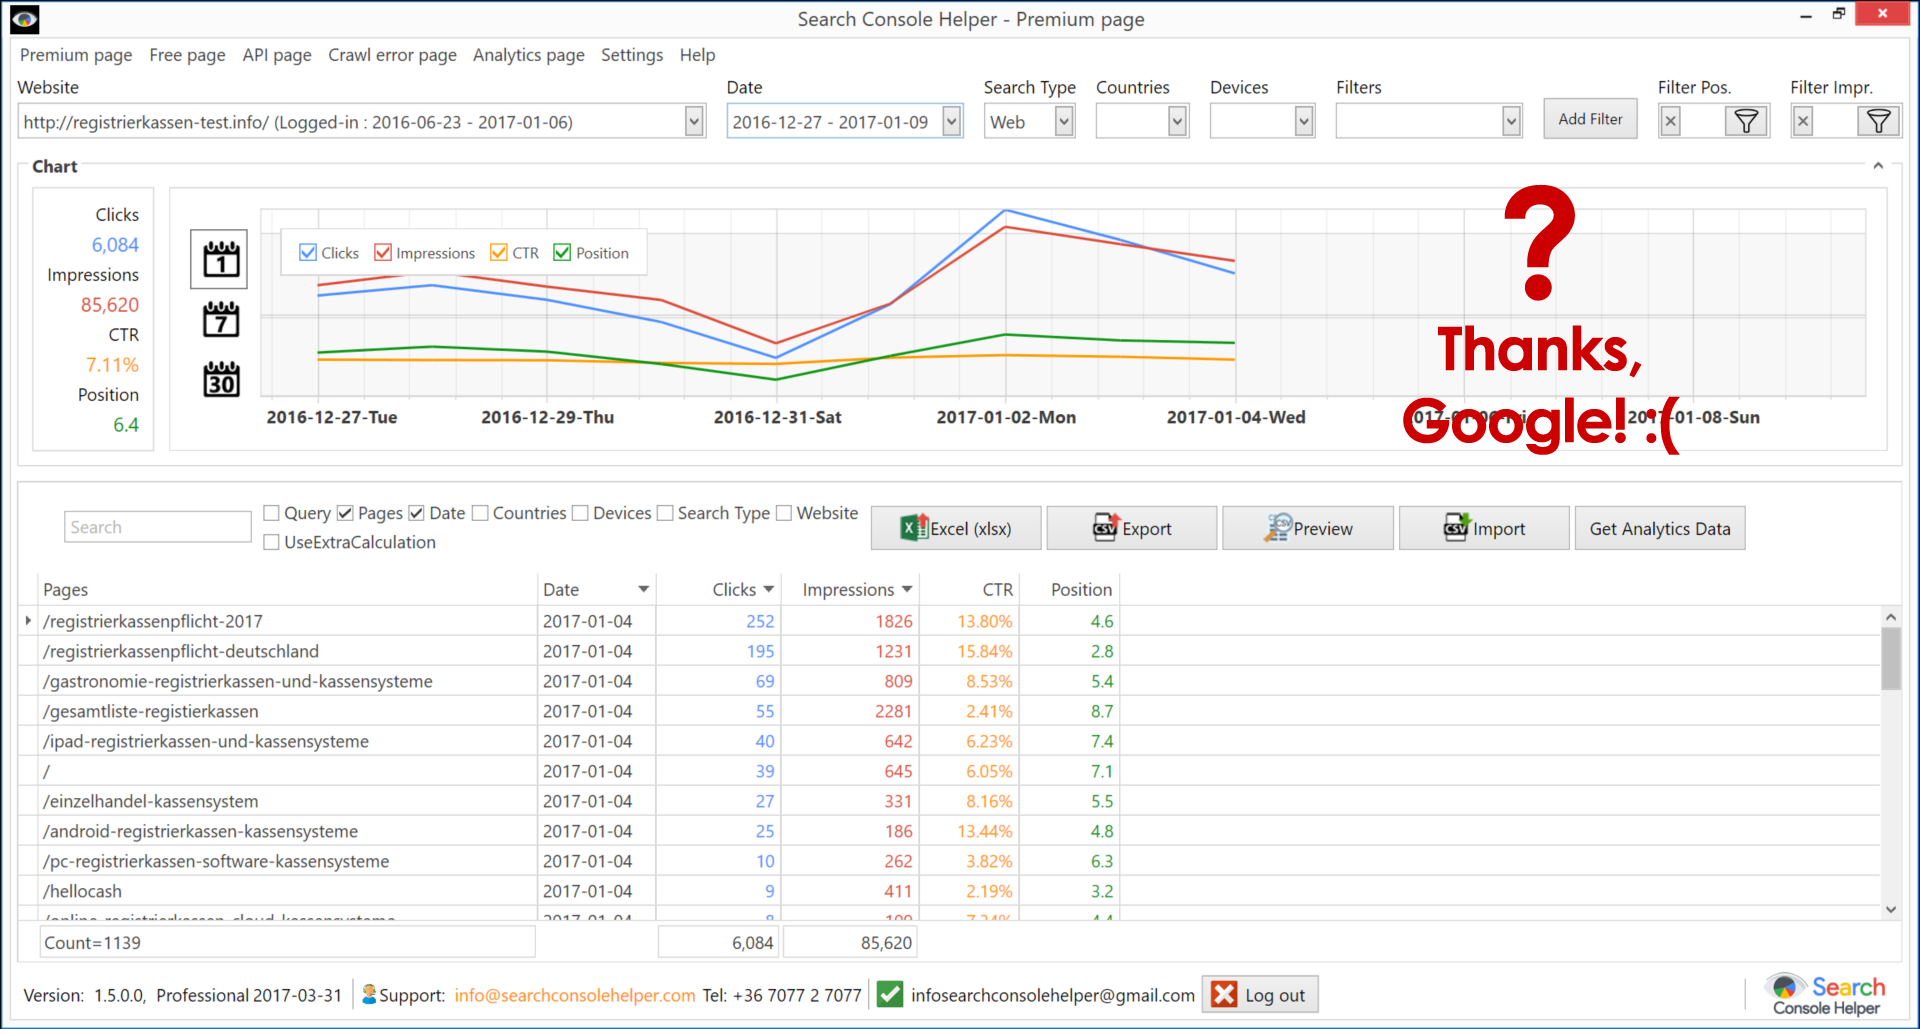Open the Free page menu
Screen dimensions: 1920x1029
(x=187, y=55)
